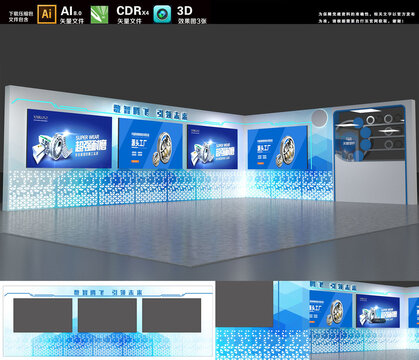
Task: Click the green CorelDRAW icon
Action: point(100,14)
